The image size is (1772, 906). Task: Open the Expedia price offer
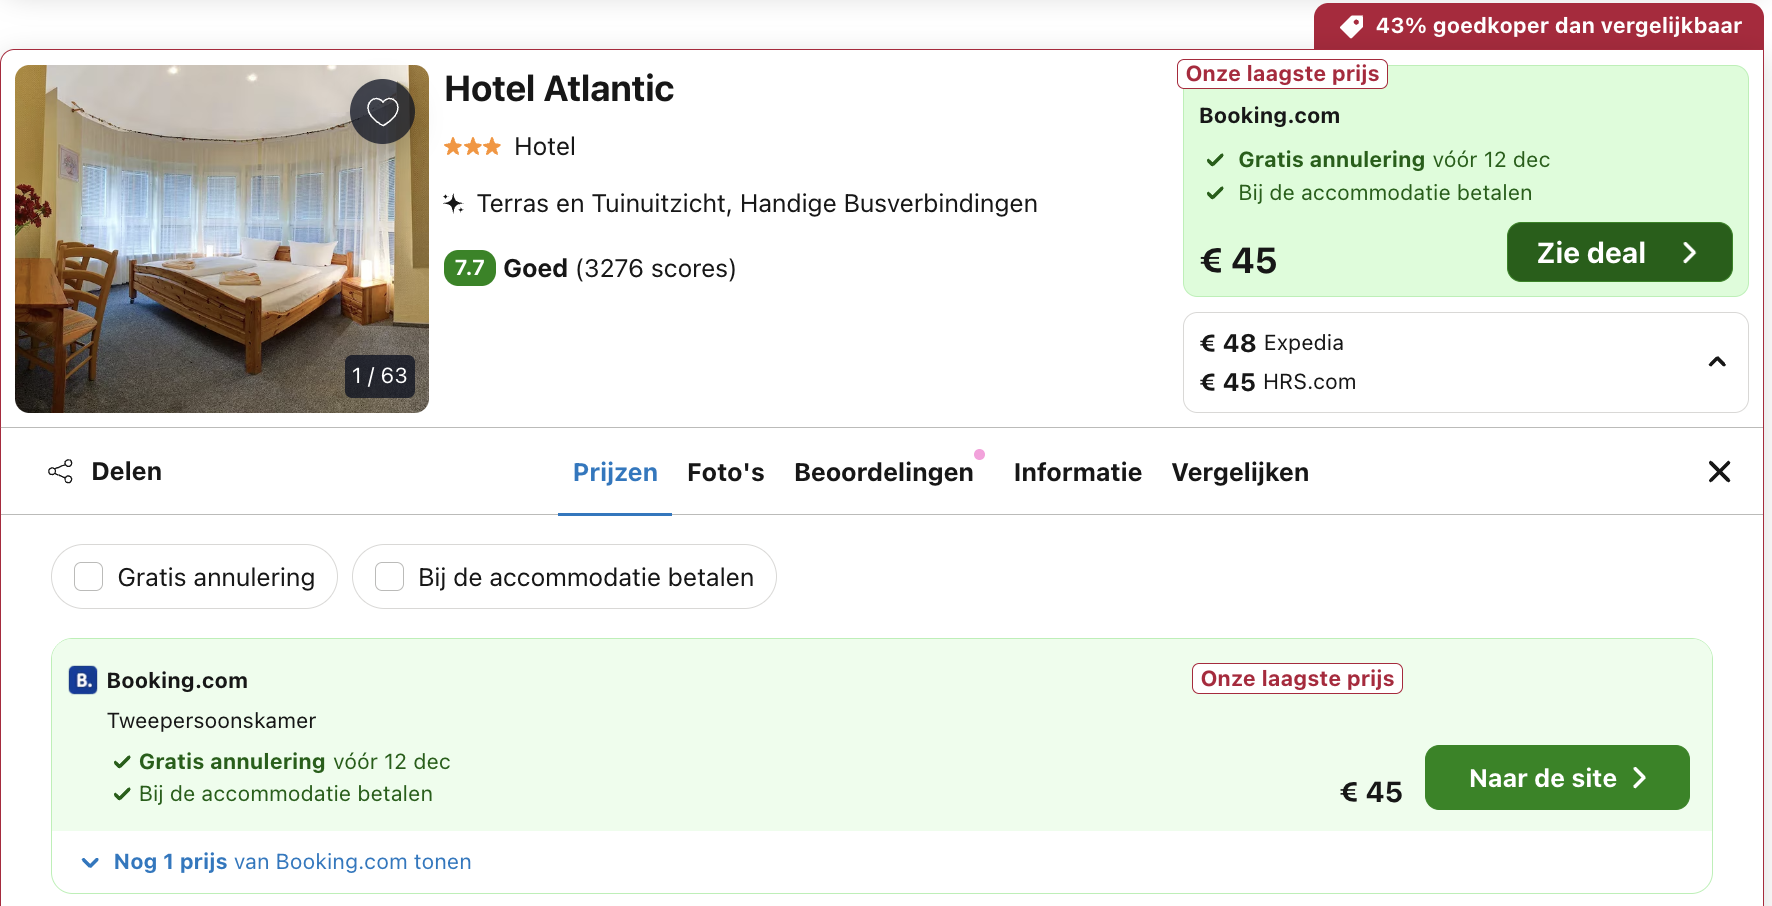click(x=1271, y=342)
